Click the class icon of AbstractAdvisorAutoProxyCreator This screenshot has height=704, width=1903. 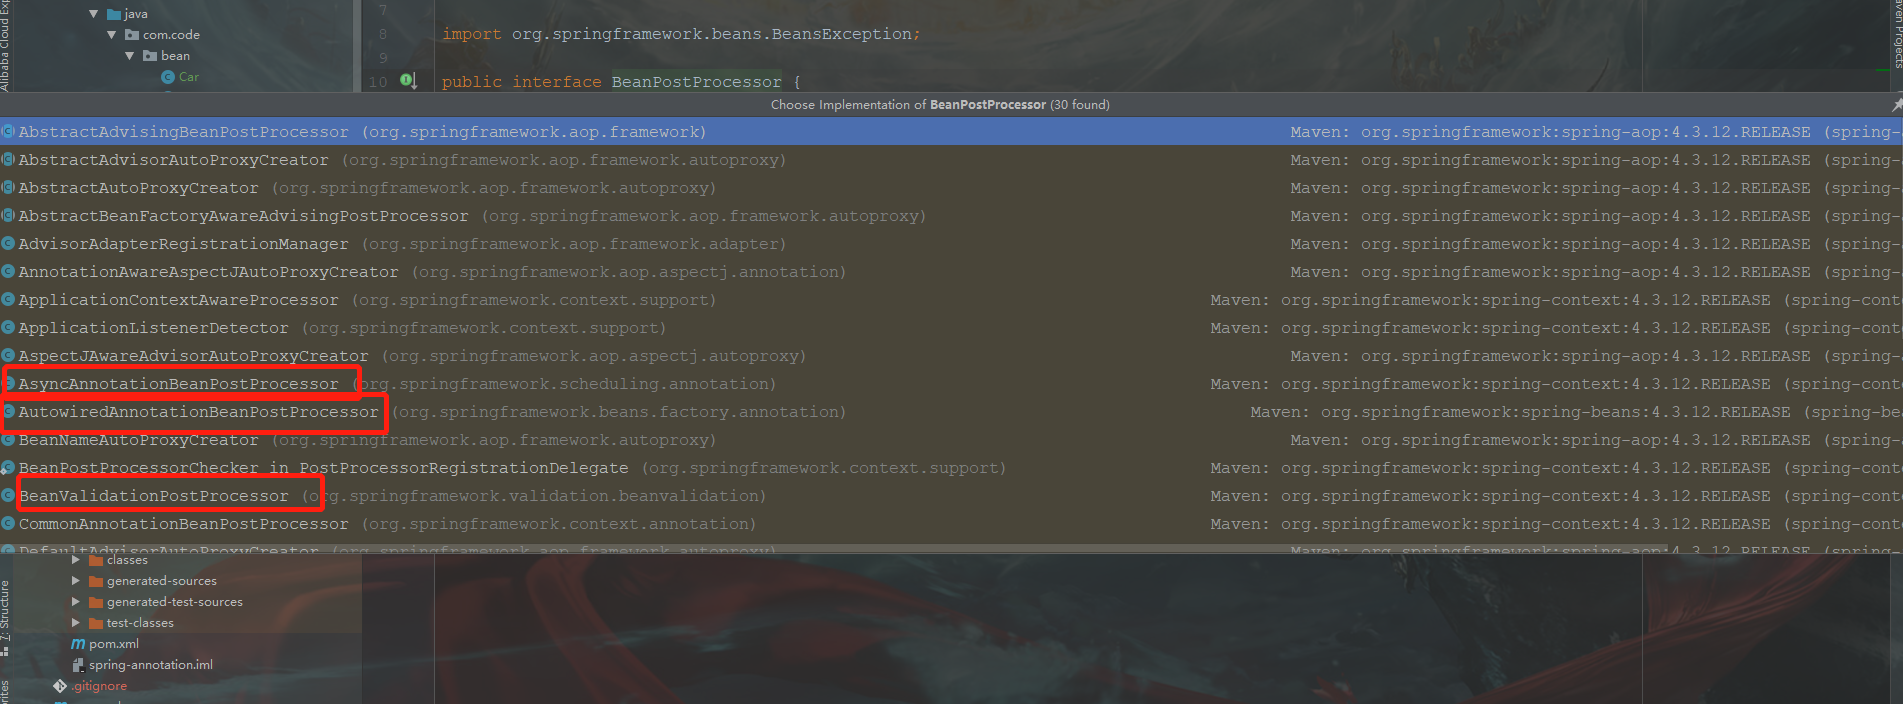(x=8, y=160)
